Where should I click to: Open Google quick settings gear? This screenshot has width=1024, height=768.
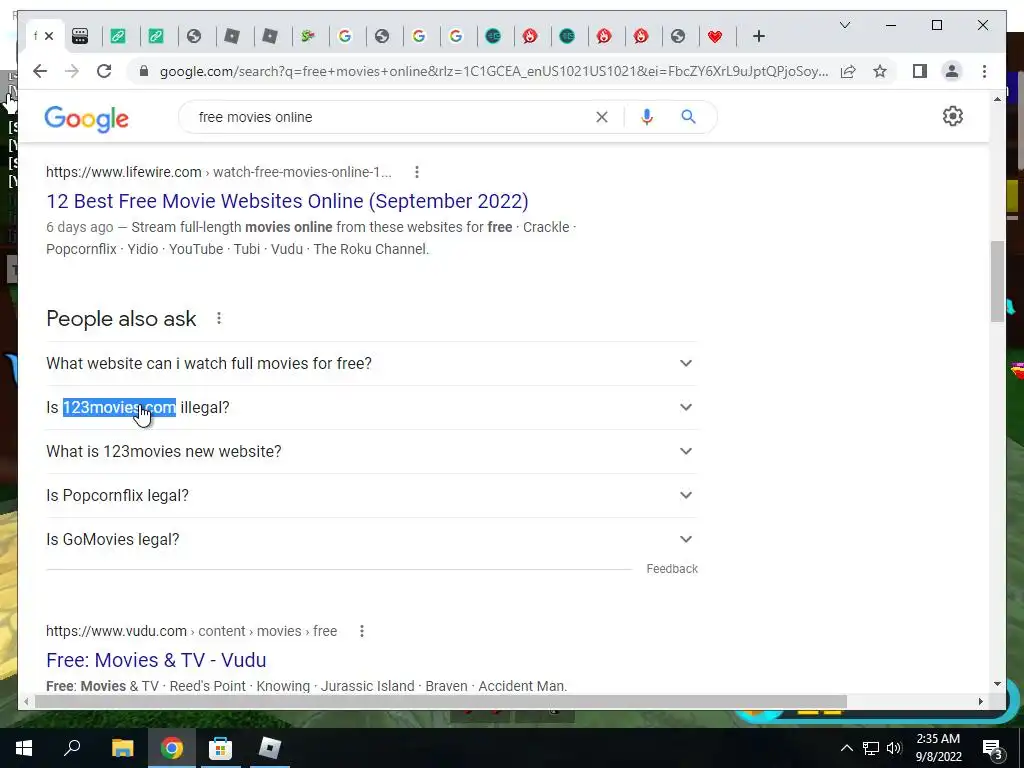pyautogui.click(x=952, y=116)
